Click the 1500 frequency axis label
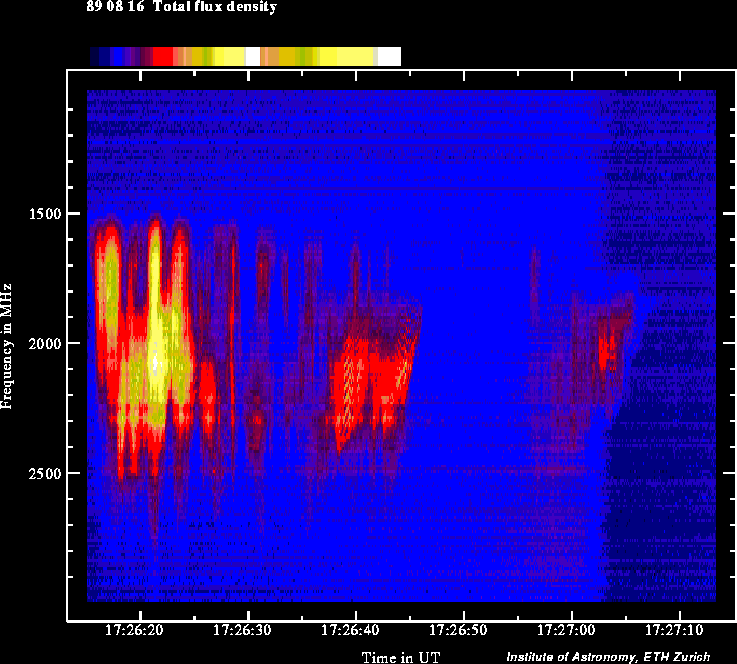The width and height of the screenshot is (737, 664). (x=45, y=214)
